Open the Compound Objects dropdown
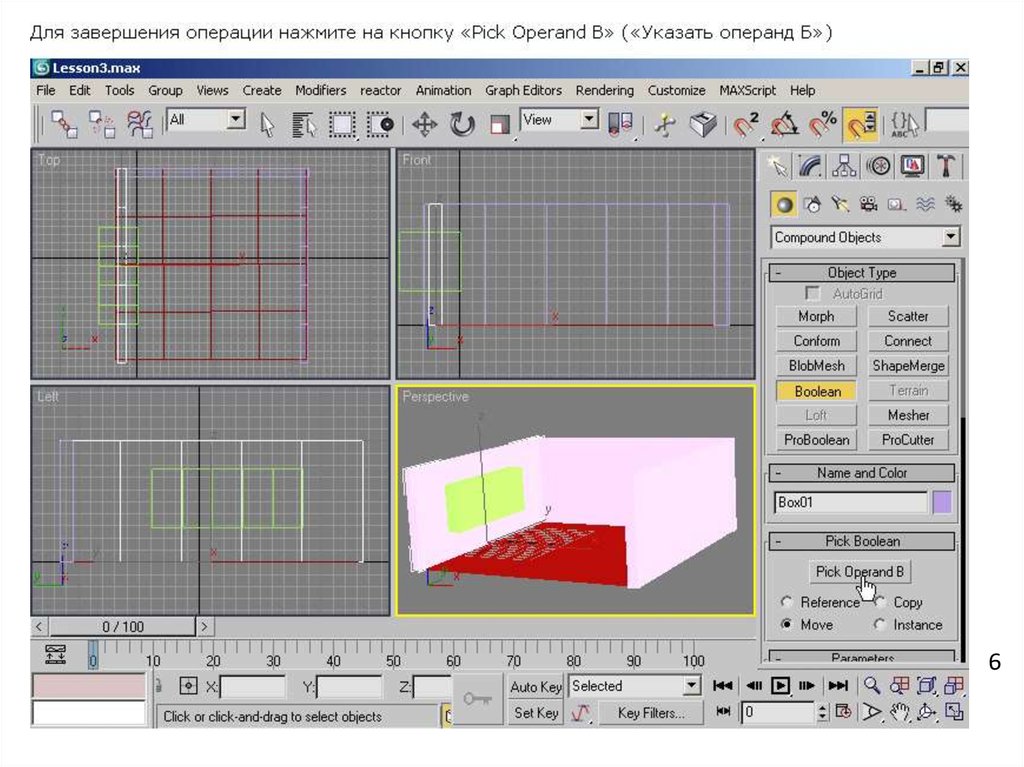 pyautogui.click(x=950, y=238)
